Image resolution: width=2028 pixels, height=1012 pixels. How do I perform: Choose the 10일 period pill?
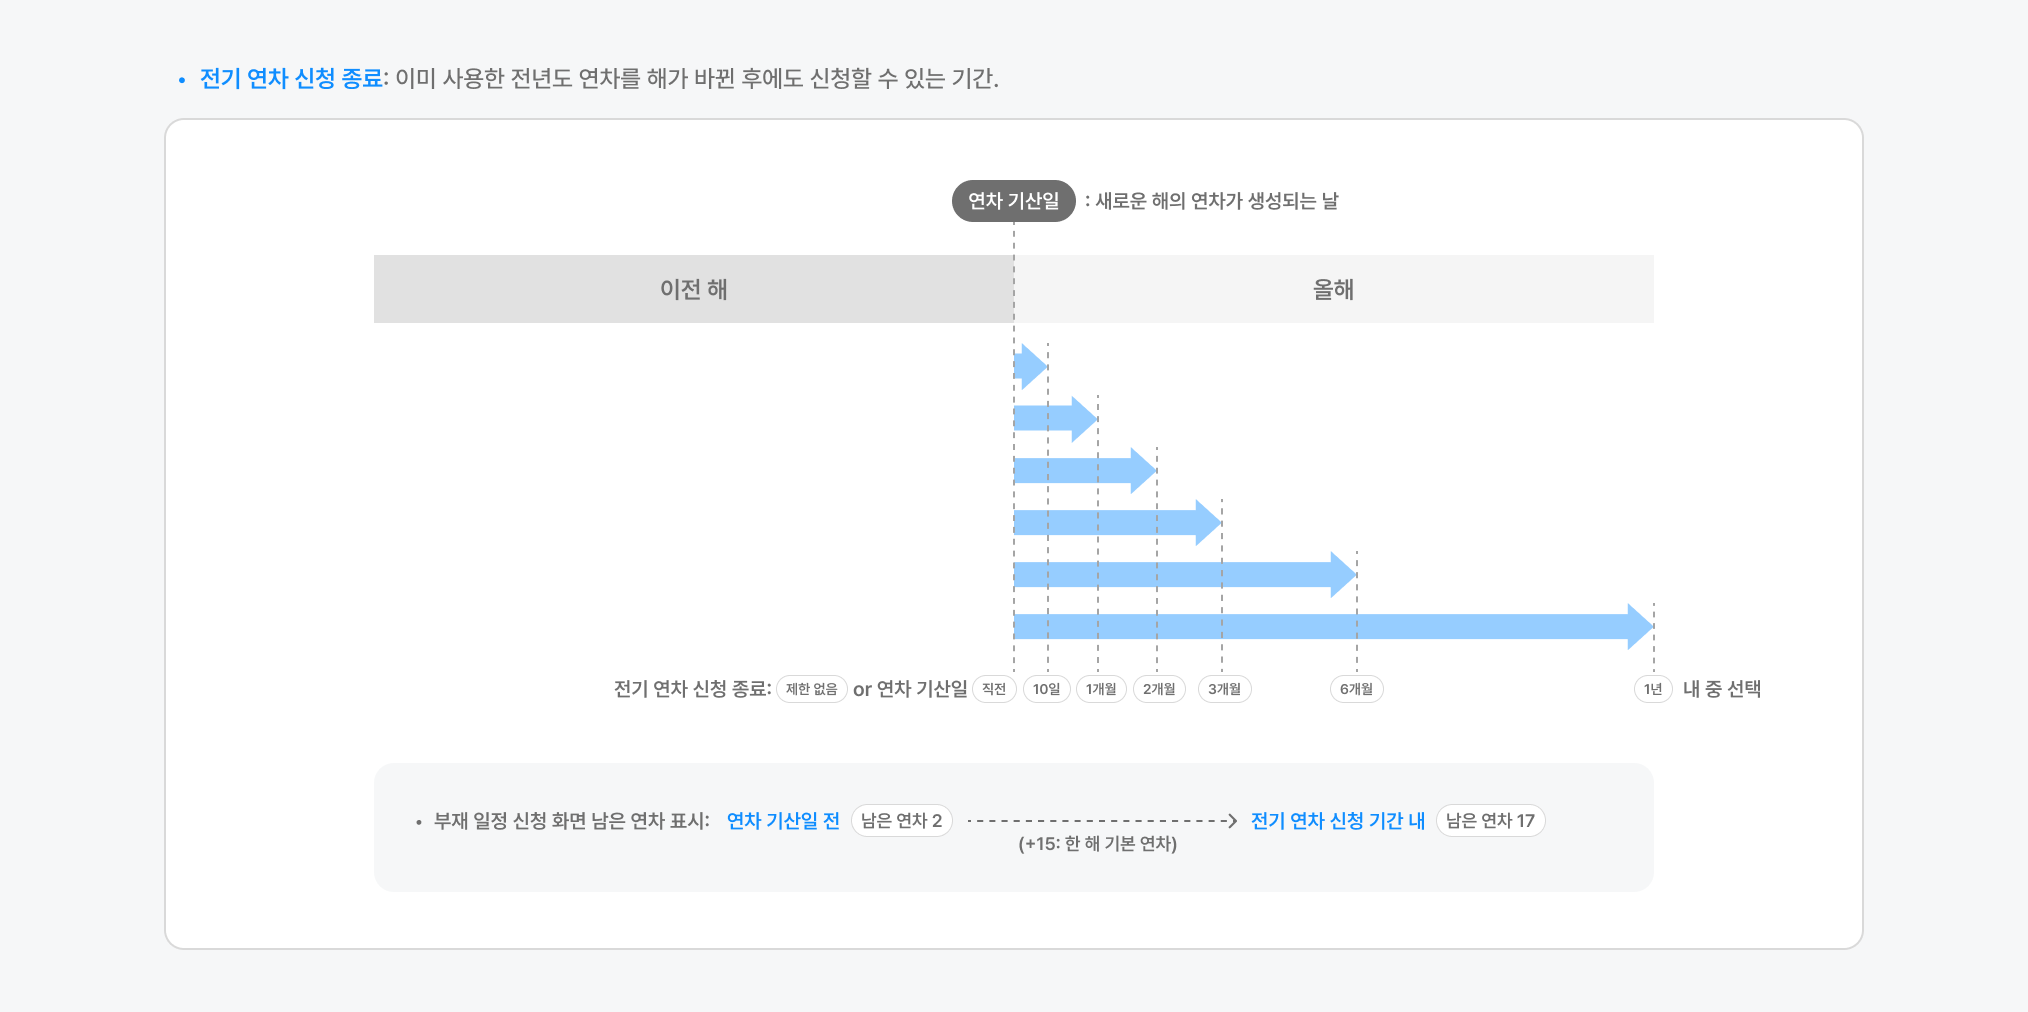(1046, 689)
